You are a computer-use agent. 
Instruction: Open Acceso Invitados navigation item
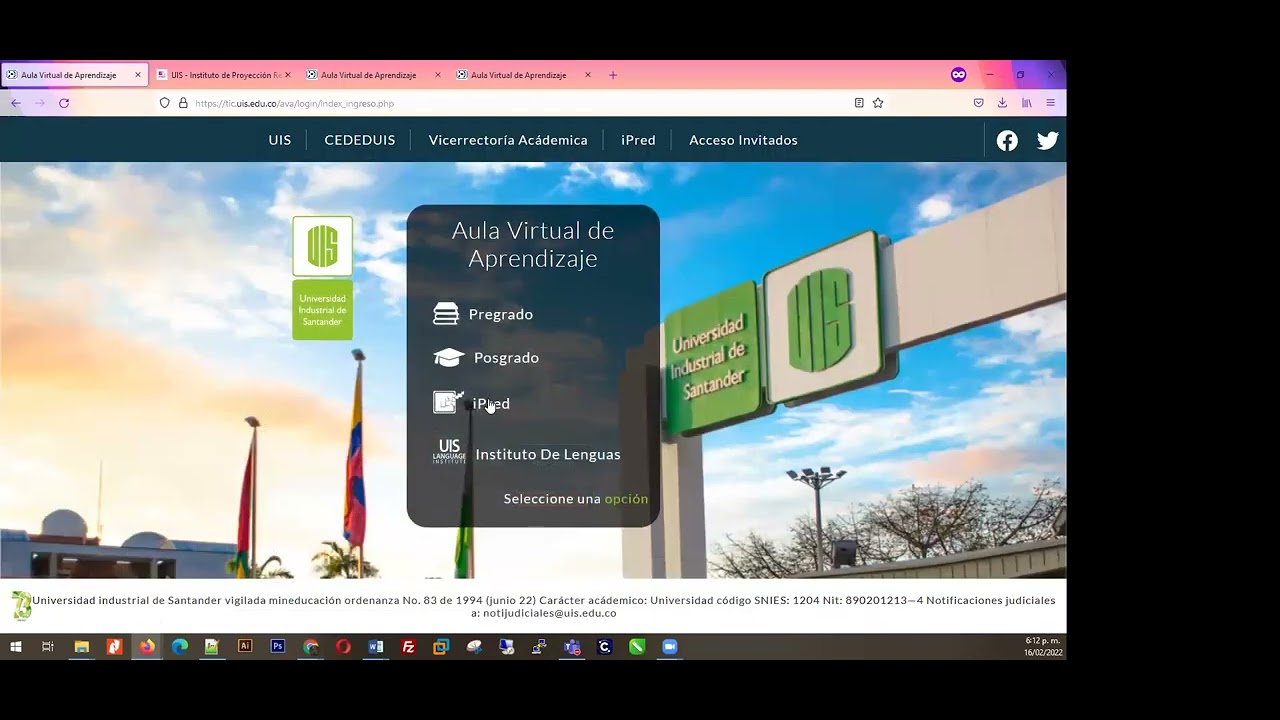click(x=743, y=140)
